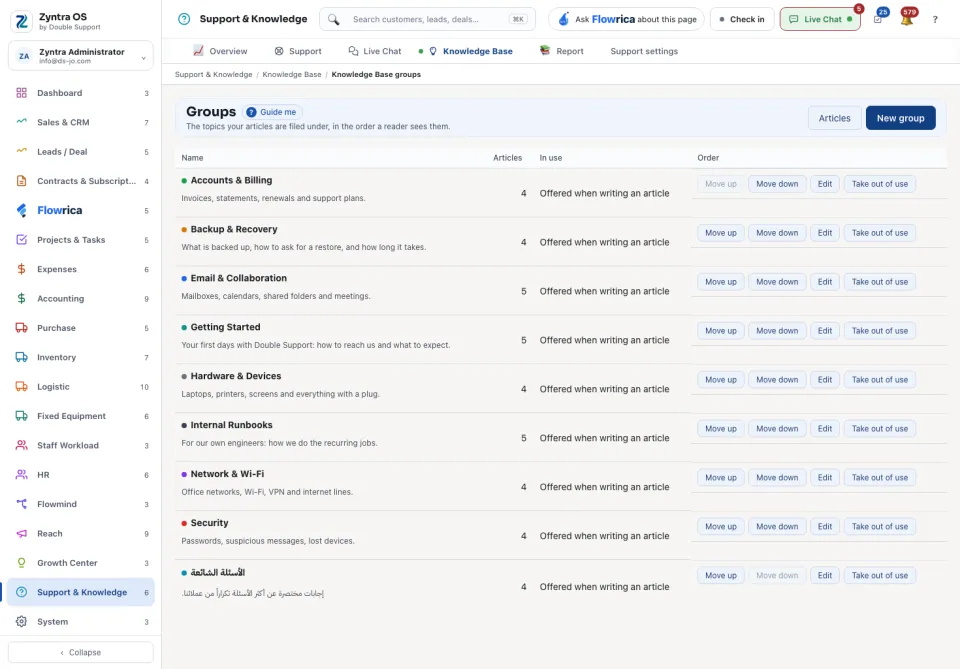Click the Flowmind branch icon

(21, 504)
